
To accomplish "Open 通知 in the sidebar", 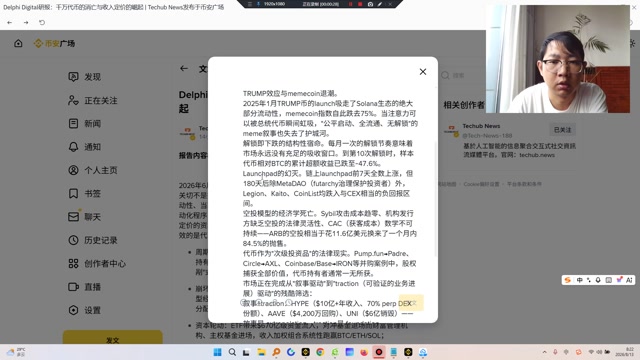I will [x=84, y=147].
